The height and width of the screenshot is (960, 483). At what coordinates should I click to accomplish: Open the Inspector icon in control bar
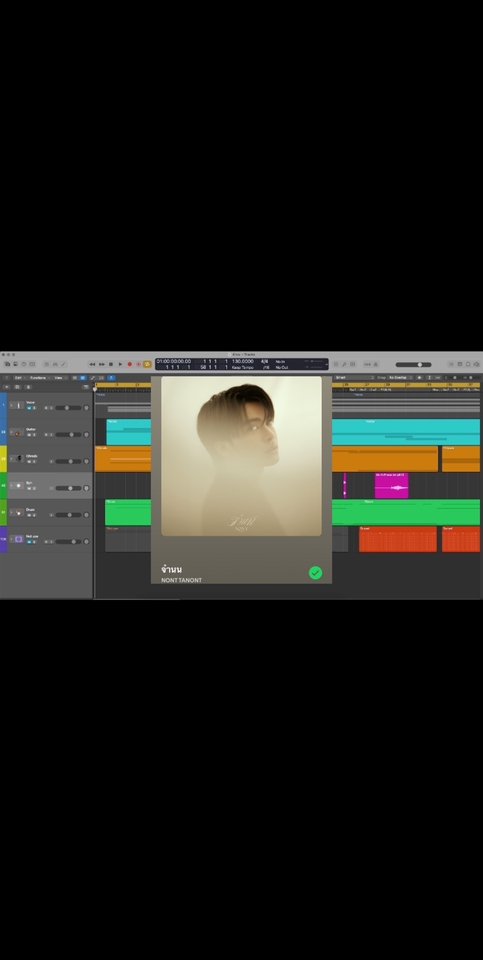[15, 364]
